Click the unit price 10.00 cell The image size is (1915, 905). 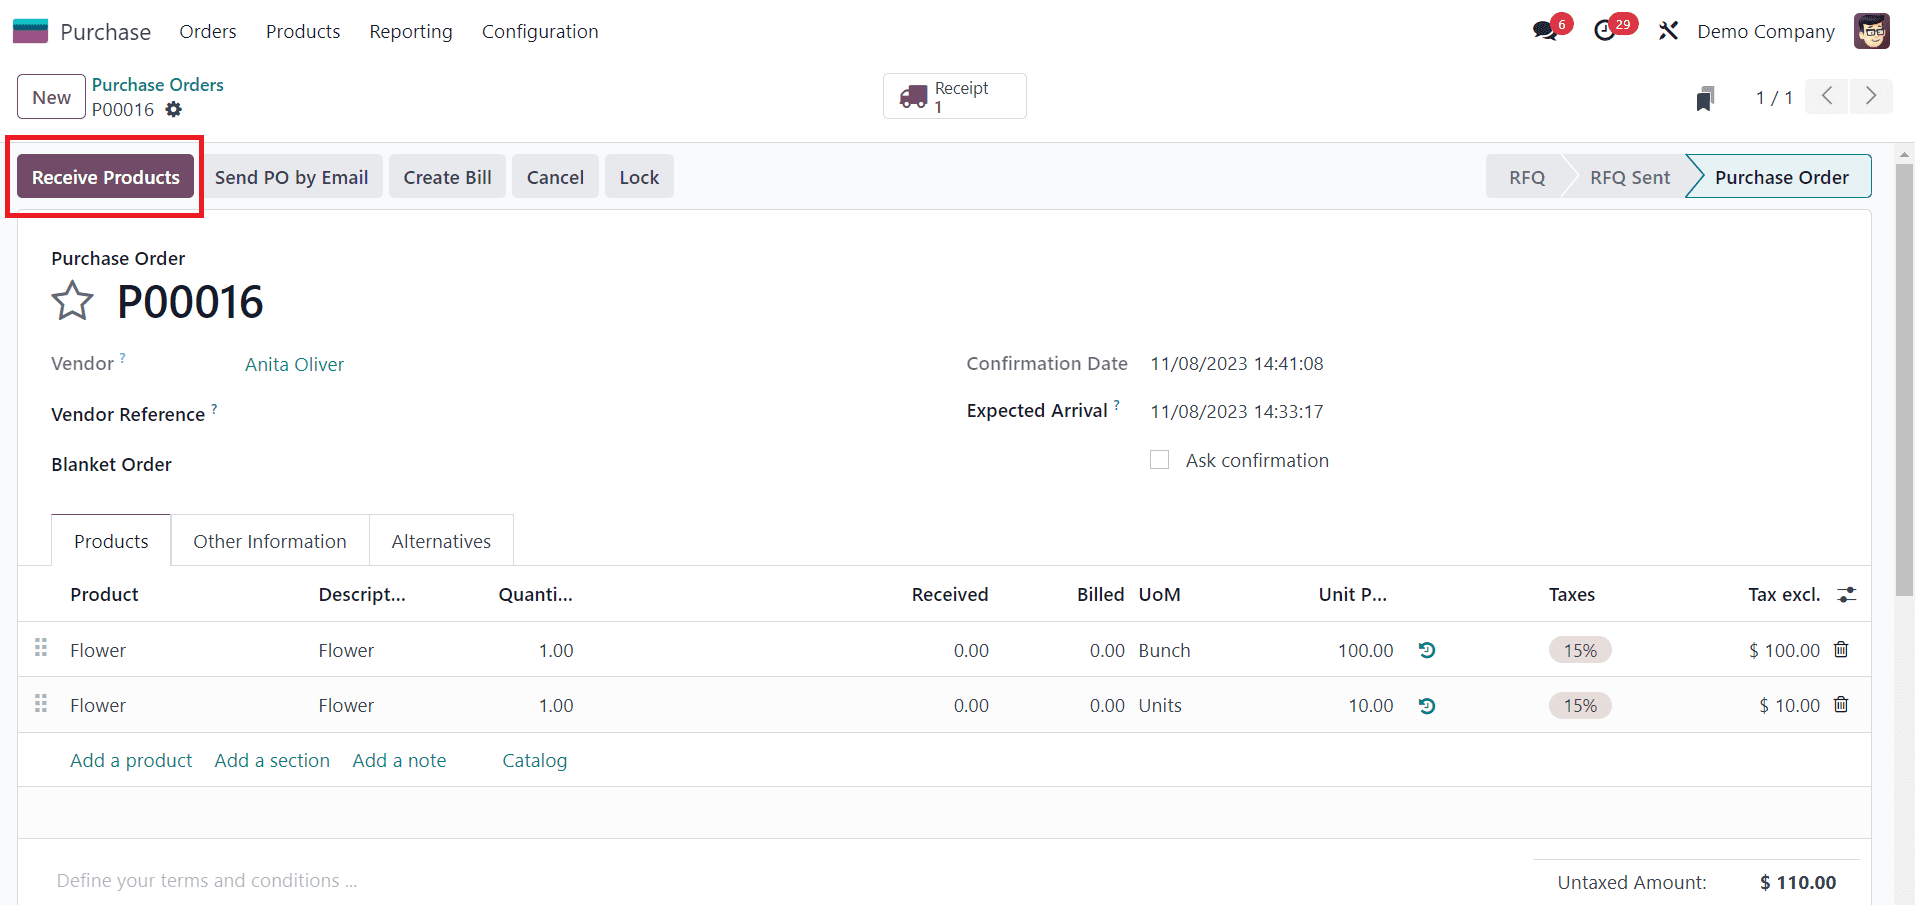(x=1370, y=705)
